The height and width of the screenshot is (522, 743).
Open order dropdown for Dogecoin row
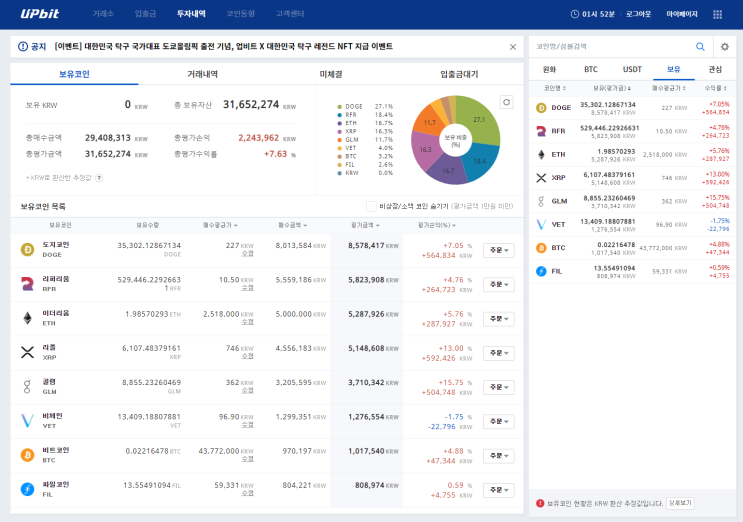(x=499, y=250)
